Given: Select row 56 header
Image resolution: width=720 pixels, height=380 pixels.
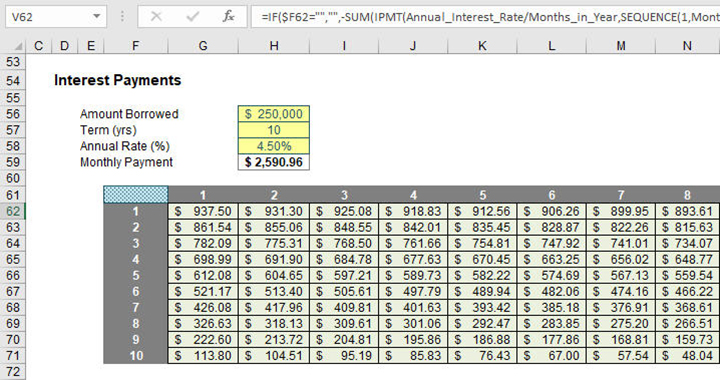Looking at the screenshot, I should 13,114.
